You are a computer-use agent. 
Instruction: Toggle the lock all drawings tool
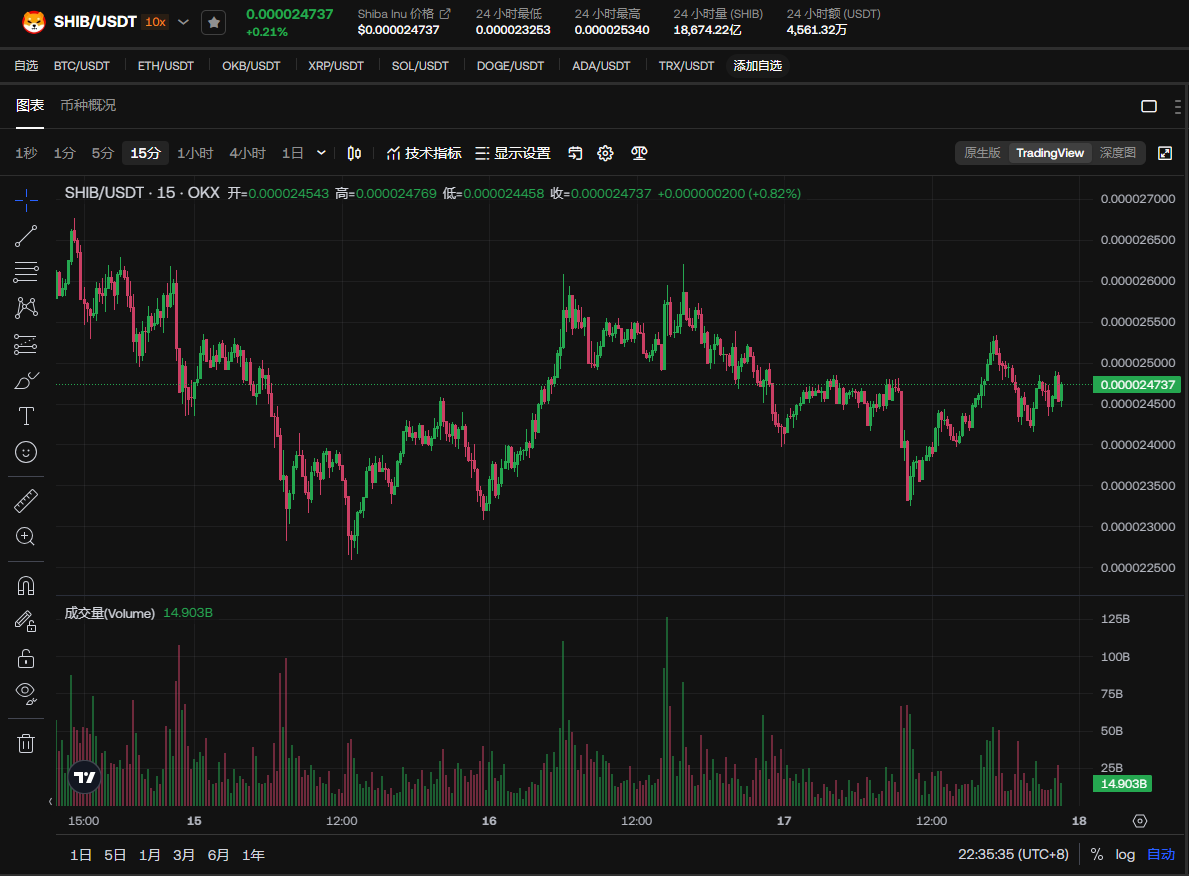point(27,658)
